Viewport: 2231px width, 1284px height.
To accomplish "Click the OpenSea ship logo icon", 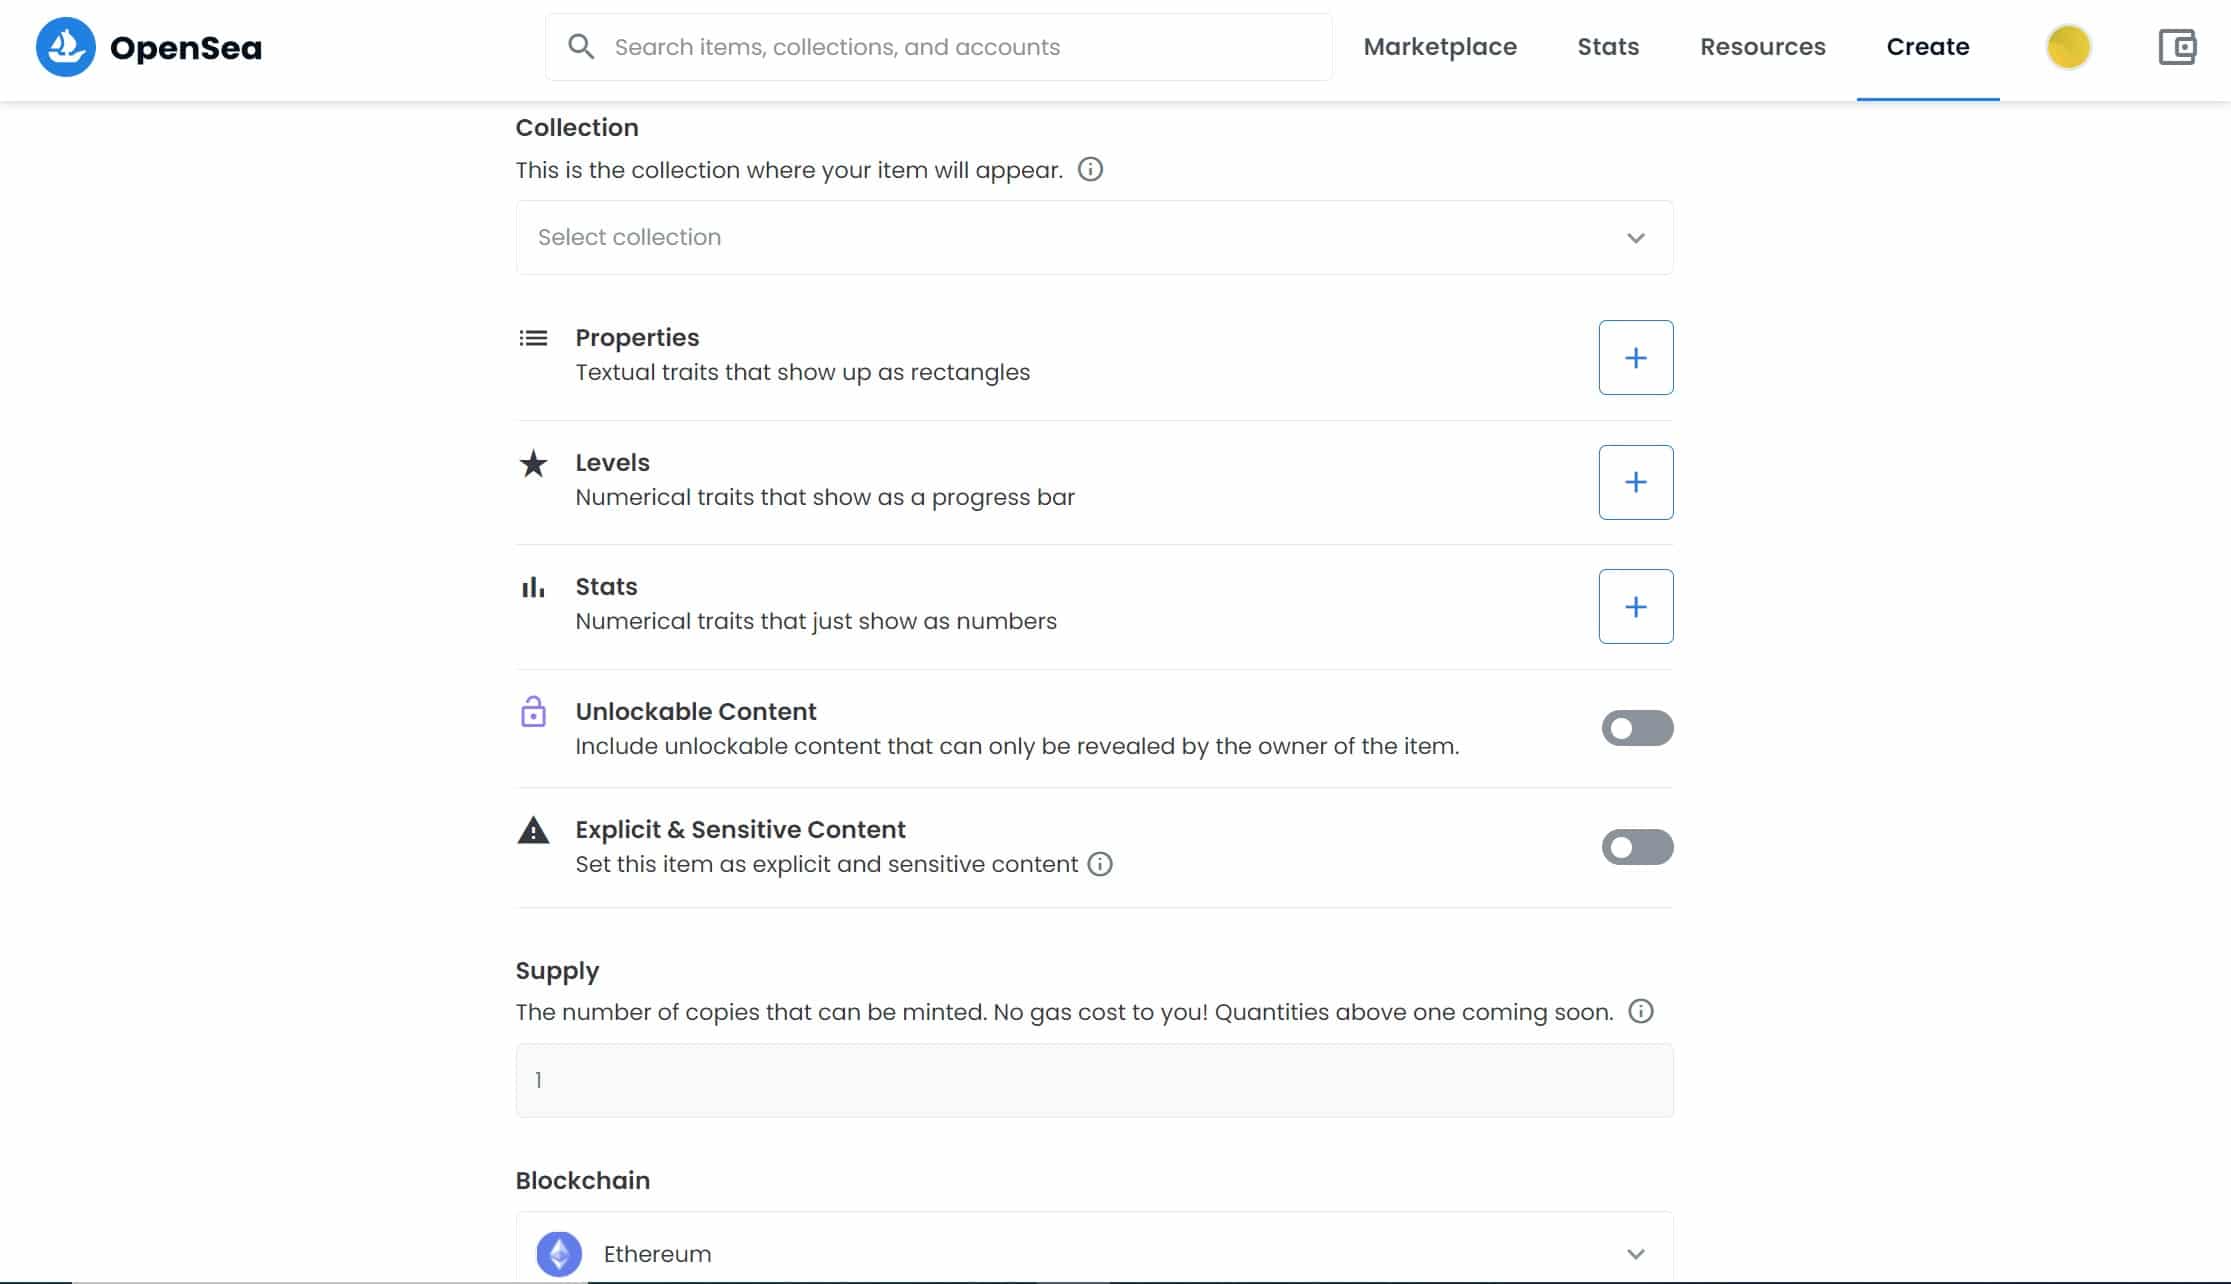I will (x=66, y=47).
